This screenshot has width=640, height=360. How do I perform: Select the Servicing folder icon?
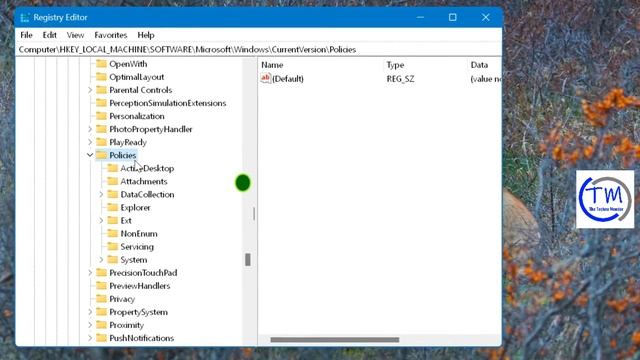[x=113, y=247]
